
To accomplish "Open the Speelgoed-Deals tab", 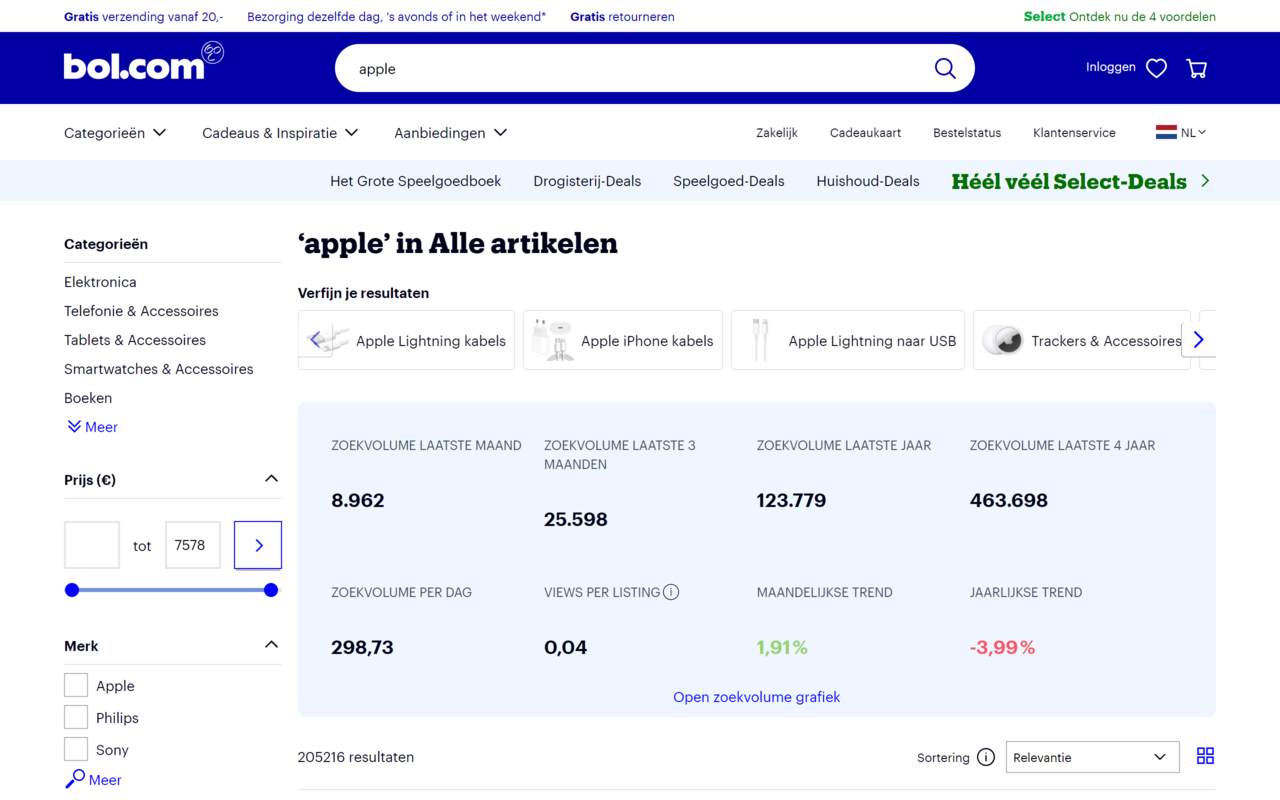I will [x=729, y=181].
